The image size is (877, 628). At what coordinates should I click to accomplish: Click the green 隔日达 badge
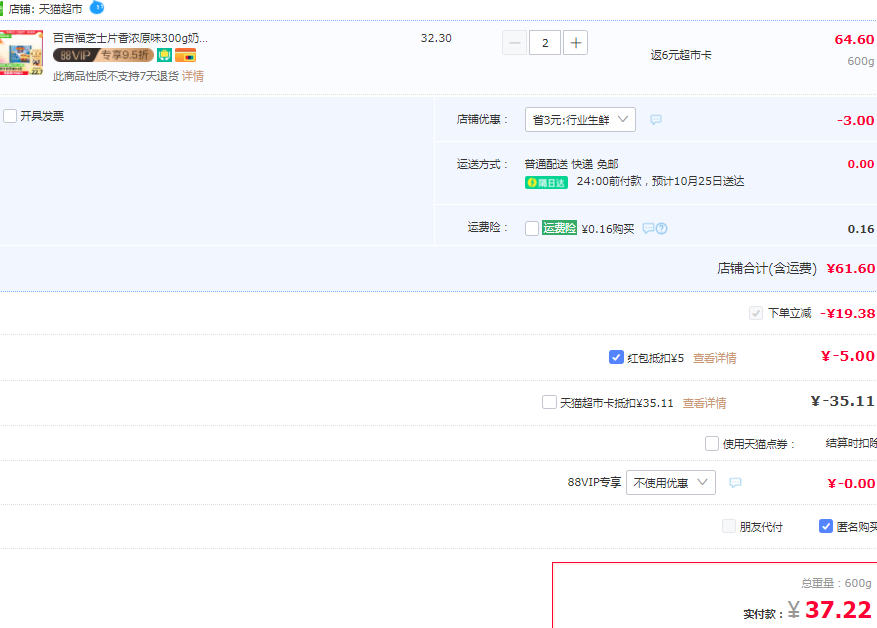point(546,183)
